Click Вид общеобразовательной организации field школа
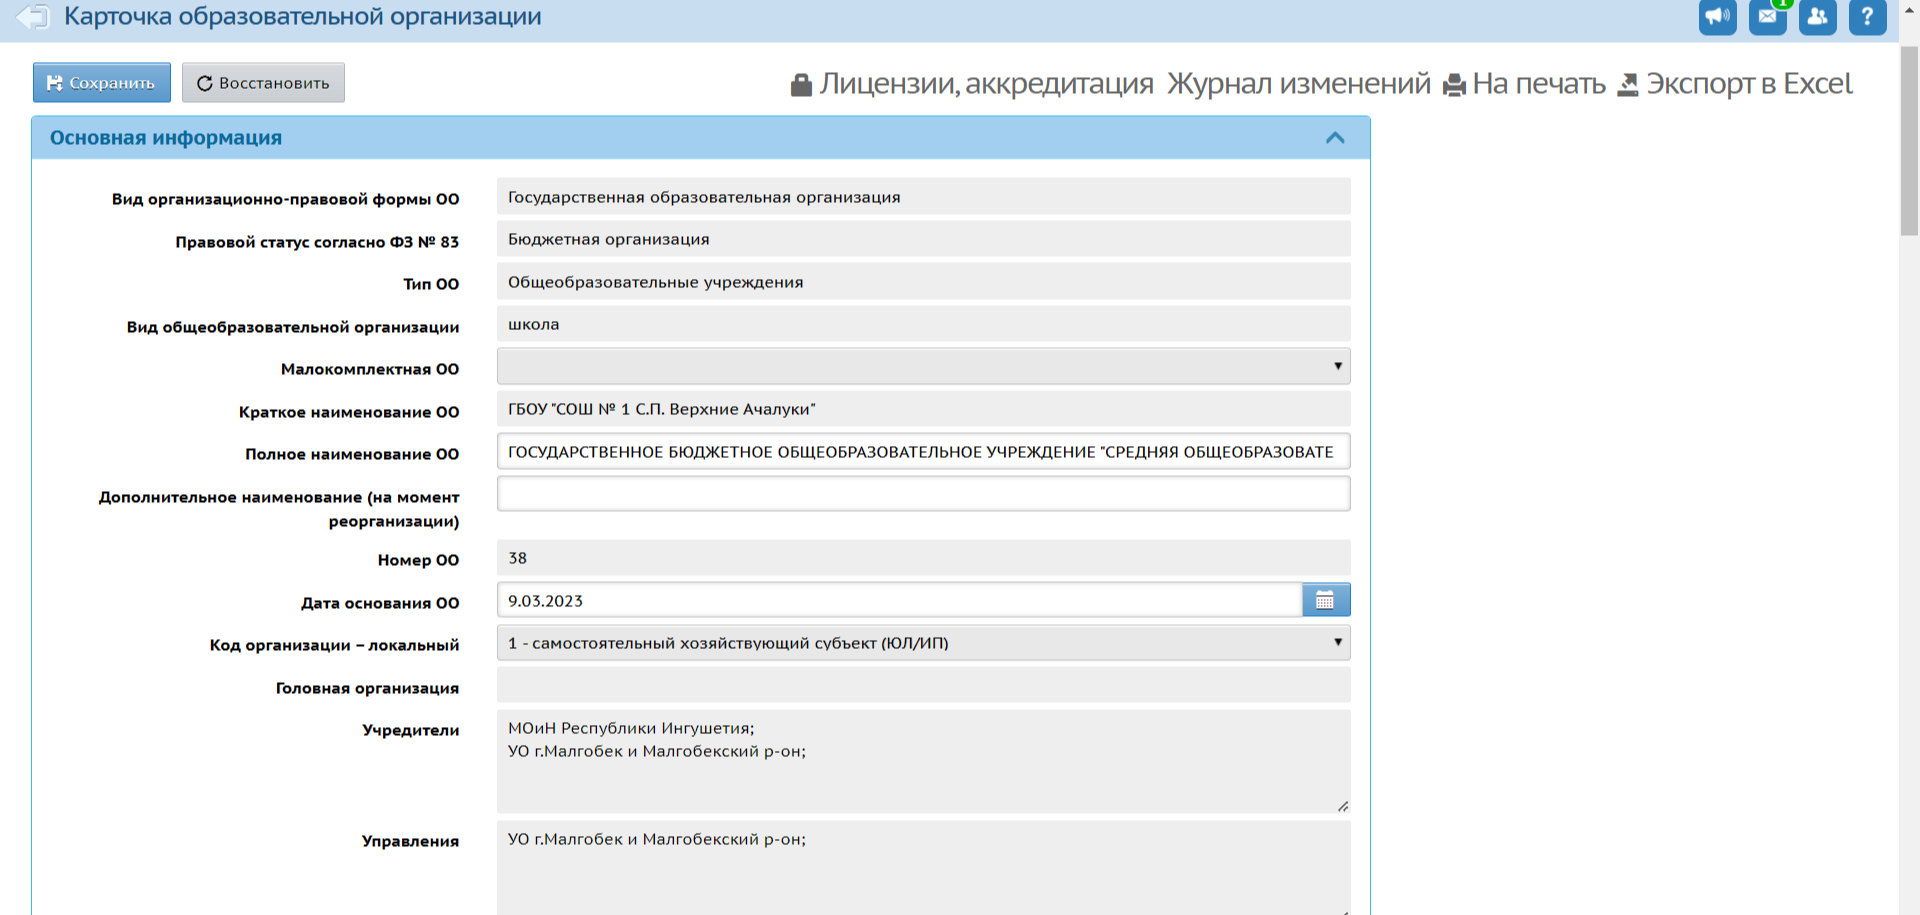The width and height of the screenshot is (1920, 915). (x=923, y=324)
